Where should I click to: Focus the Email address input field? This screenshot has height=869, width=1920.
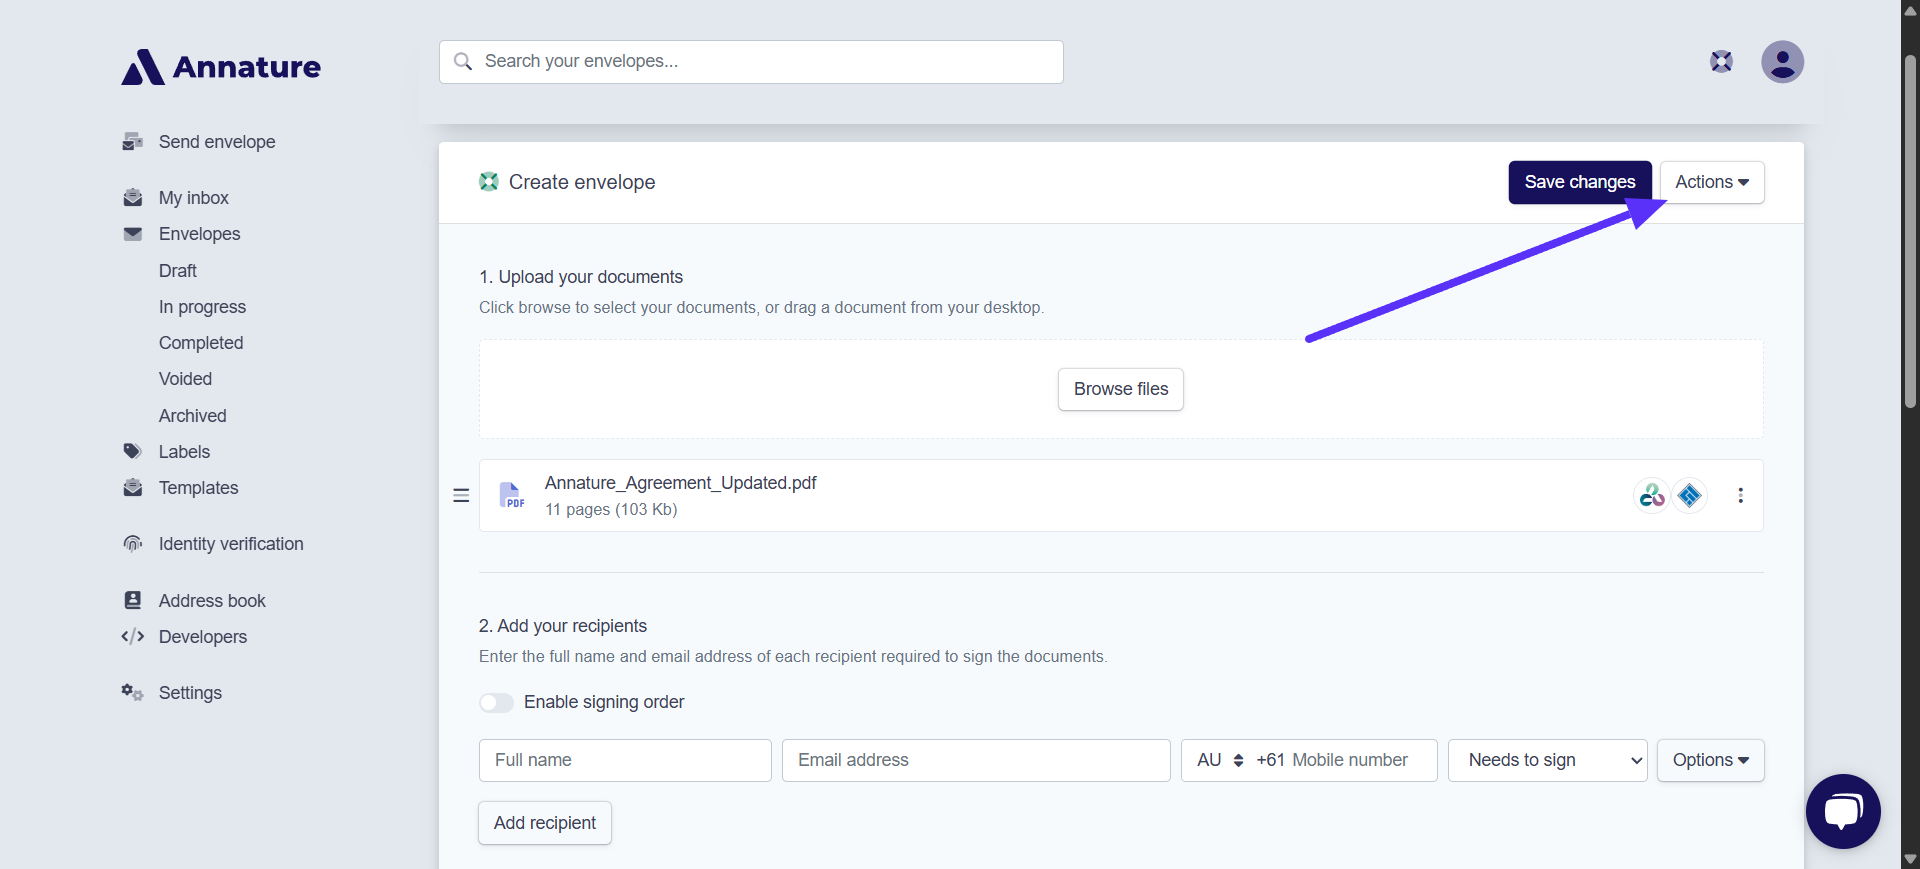pos(975,760)
